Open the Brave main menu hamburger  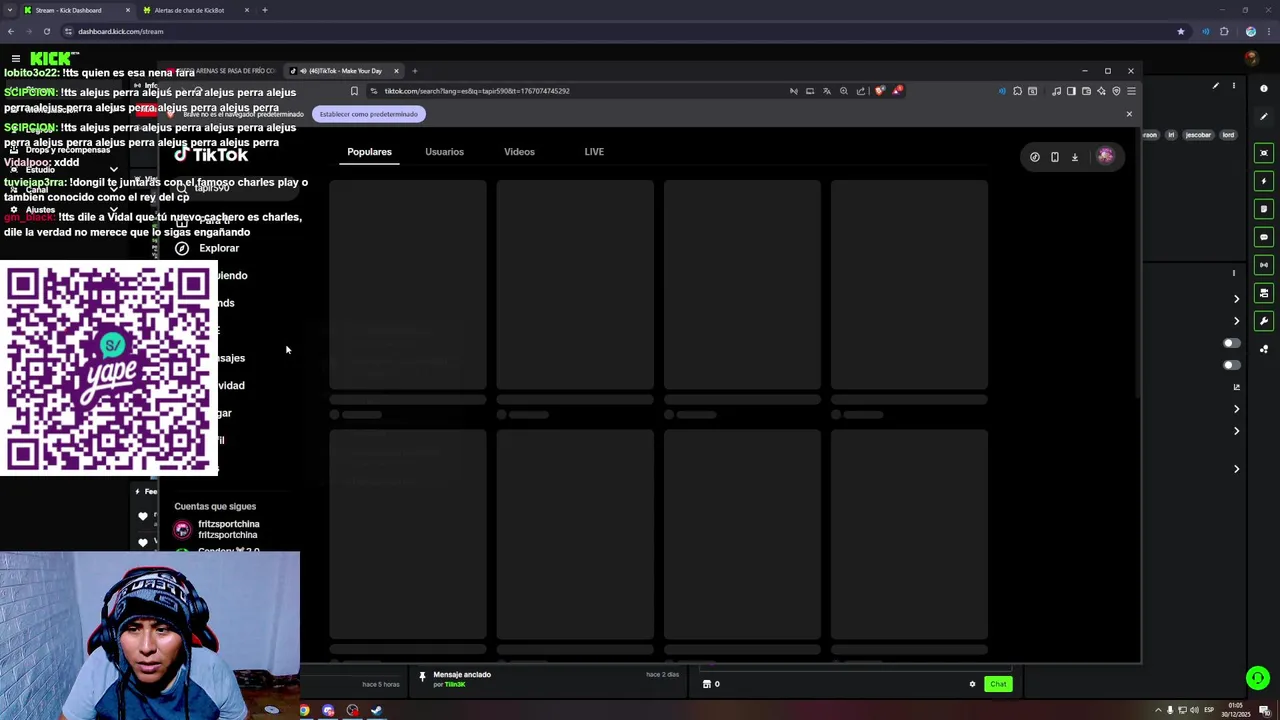[x=1131, y=91]
